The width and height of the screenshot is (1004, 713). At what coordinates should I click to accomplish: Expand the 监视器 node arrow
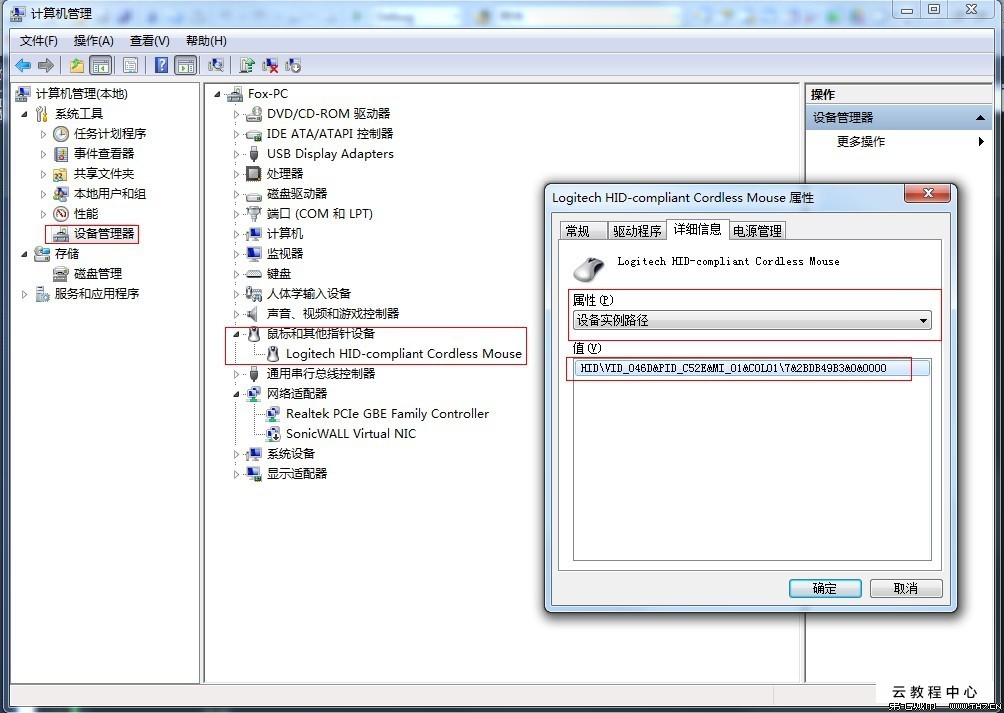click(236, 254)
